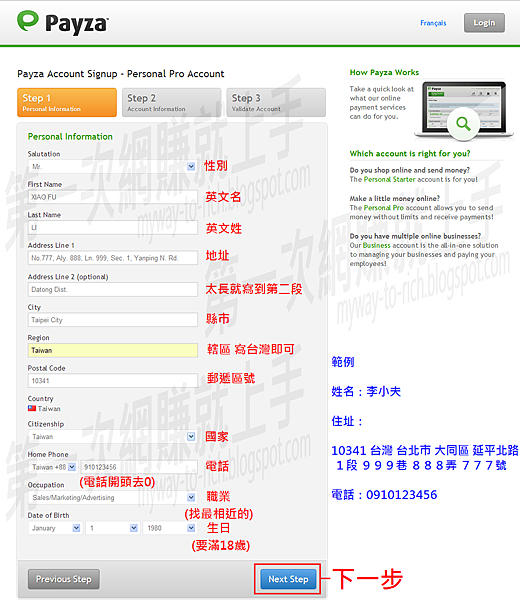This screenshot has width=520, height=600.
Task: Click the Next Step button
Action: 288,579
